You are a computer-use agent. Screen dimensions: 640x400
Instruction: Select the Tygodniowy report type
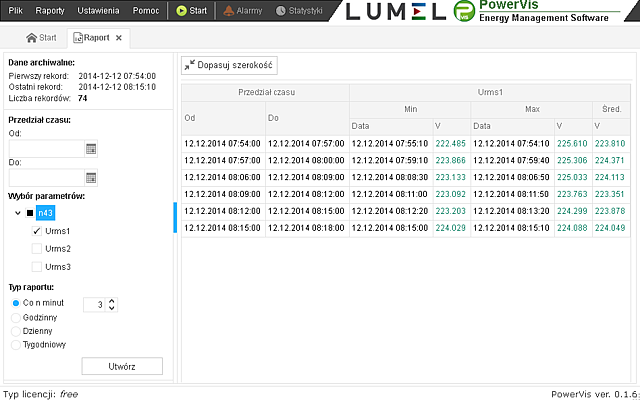[16, 345]
